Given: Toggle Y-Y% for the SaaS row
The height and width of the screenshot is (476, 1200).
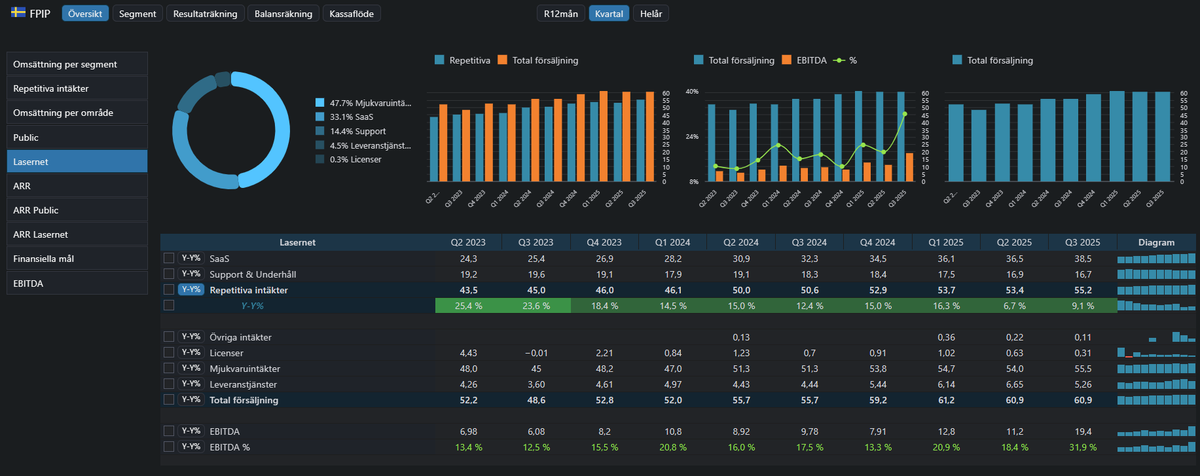Looking at the screenshot, I should click(x=191, y=258).
